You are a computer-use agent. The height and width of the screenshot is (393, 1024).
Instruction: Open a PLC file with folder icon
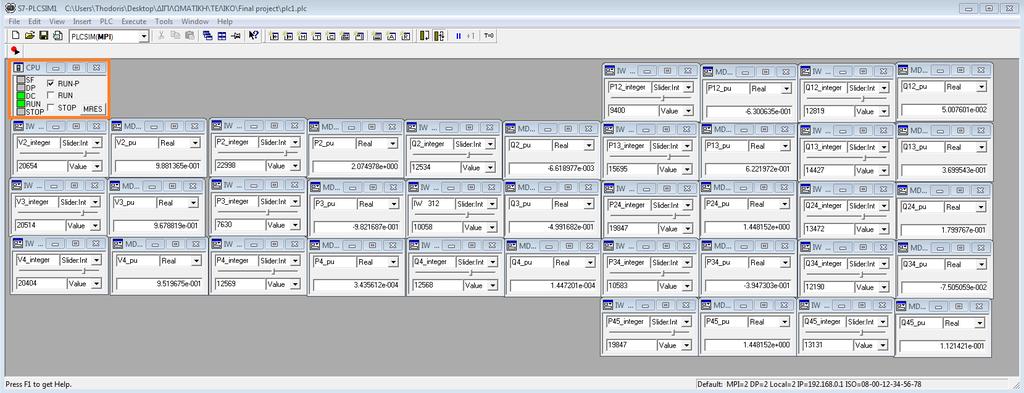tap(29, 36)
